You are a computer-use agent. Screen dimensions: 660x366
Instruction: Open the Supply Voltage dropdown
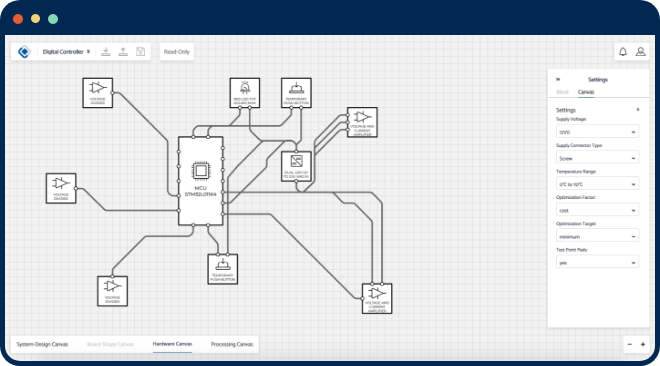[x=597, y=132]
